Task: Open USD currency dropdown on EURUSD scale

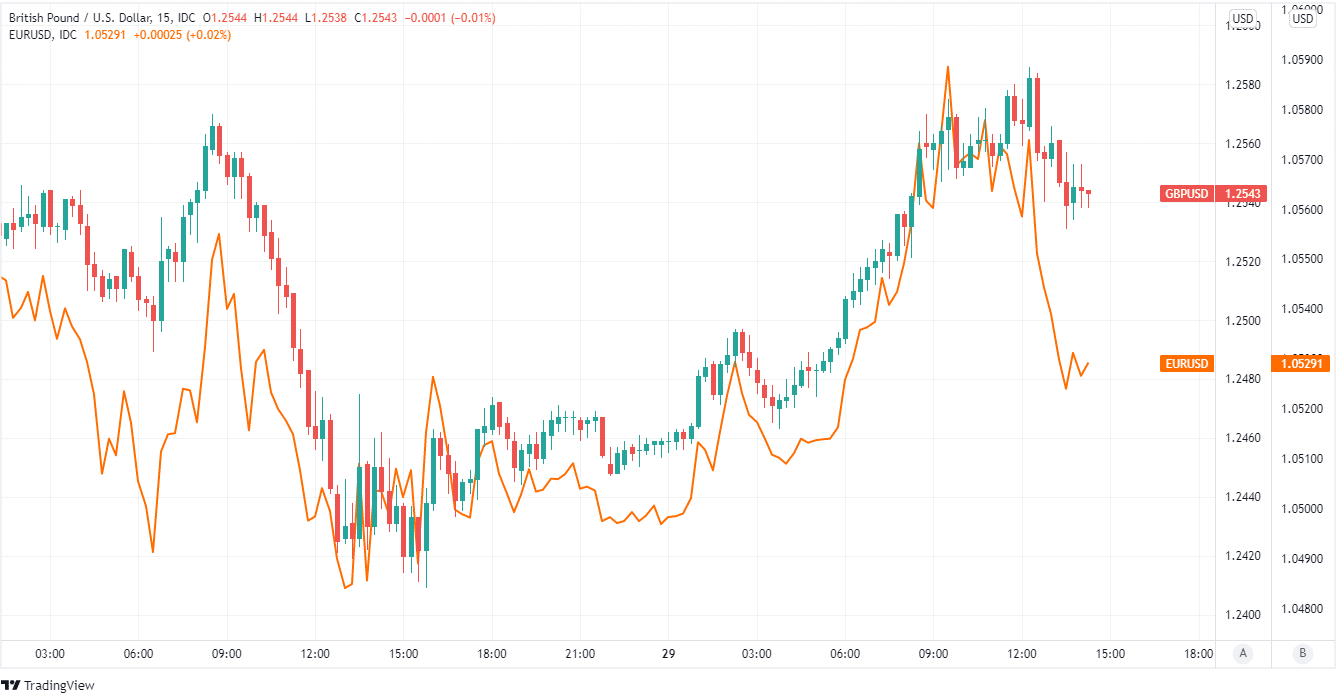Action: (1304, 18)
